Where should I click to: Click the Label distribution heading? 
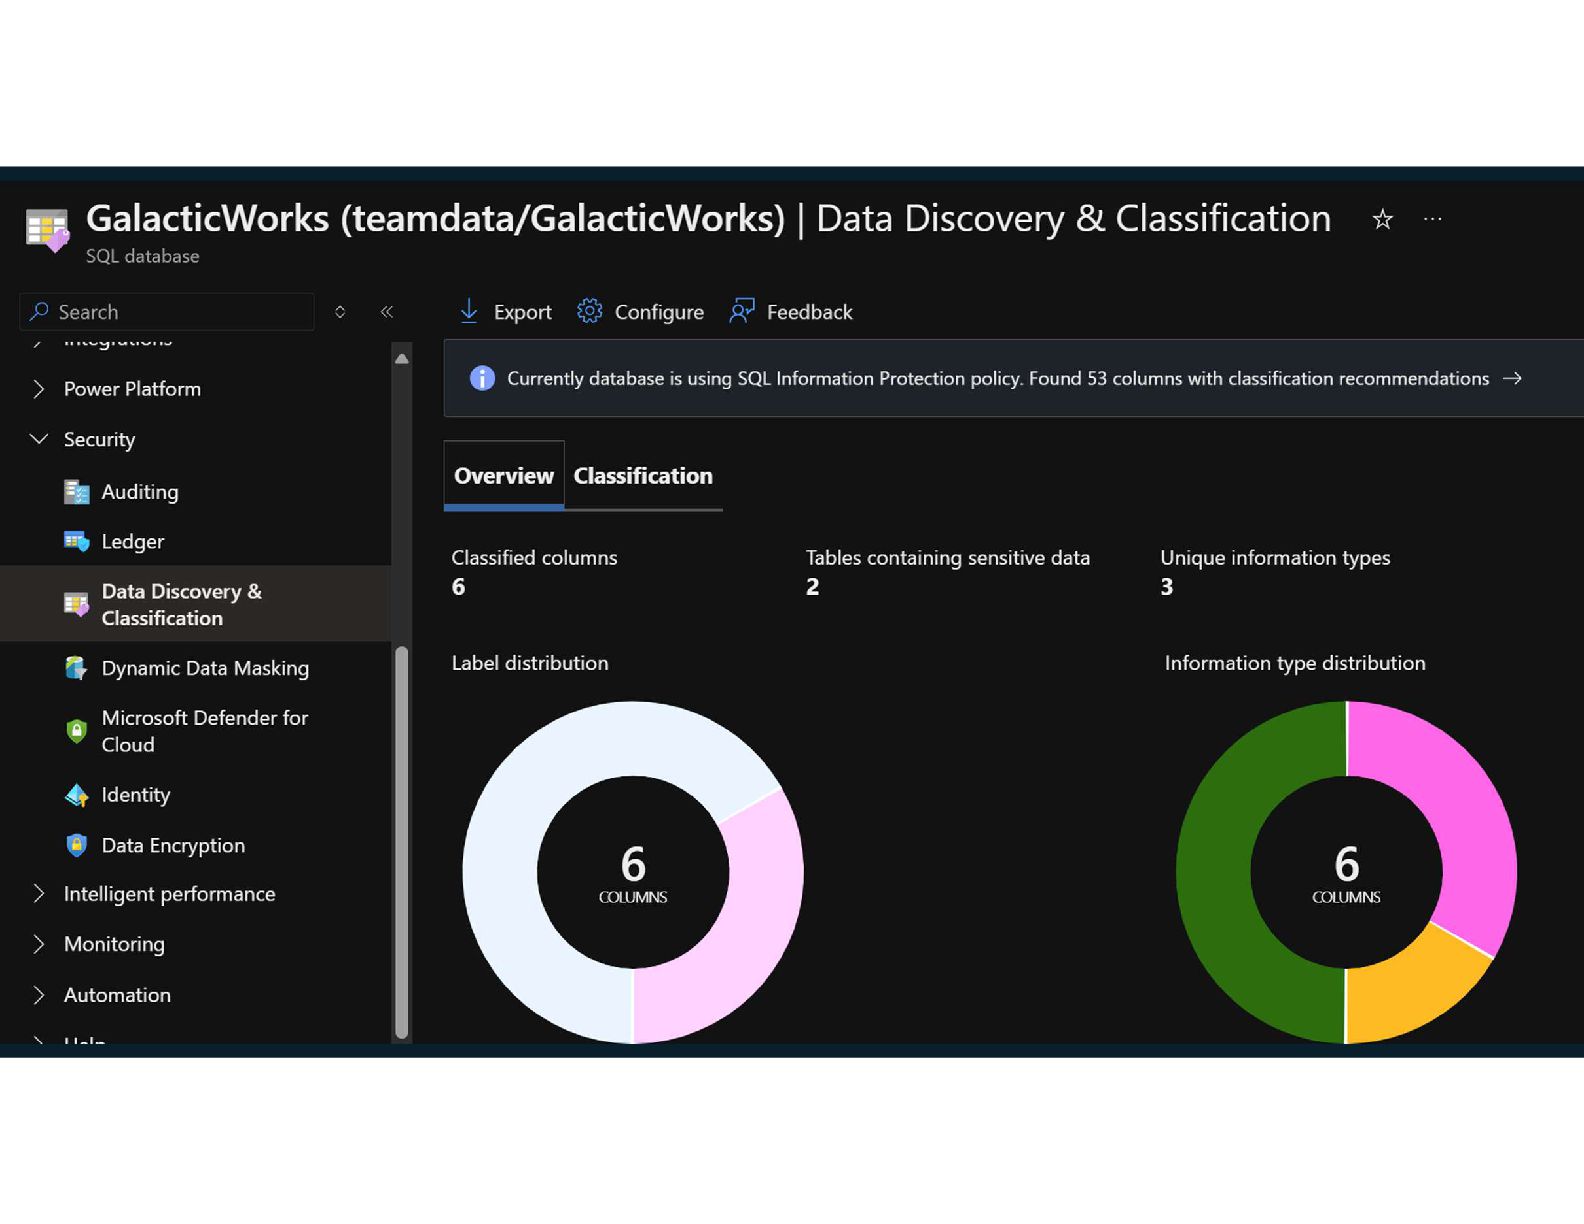tap(530, 663)
